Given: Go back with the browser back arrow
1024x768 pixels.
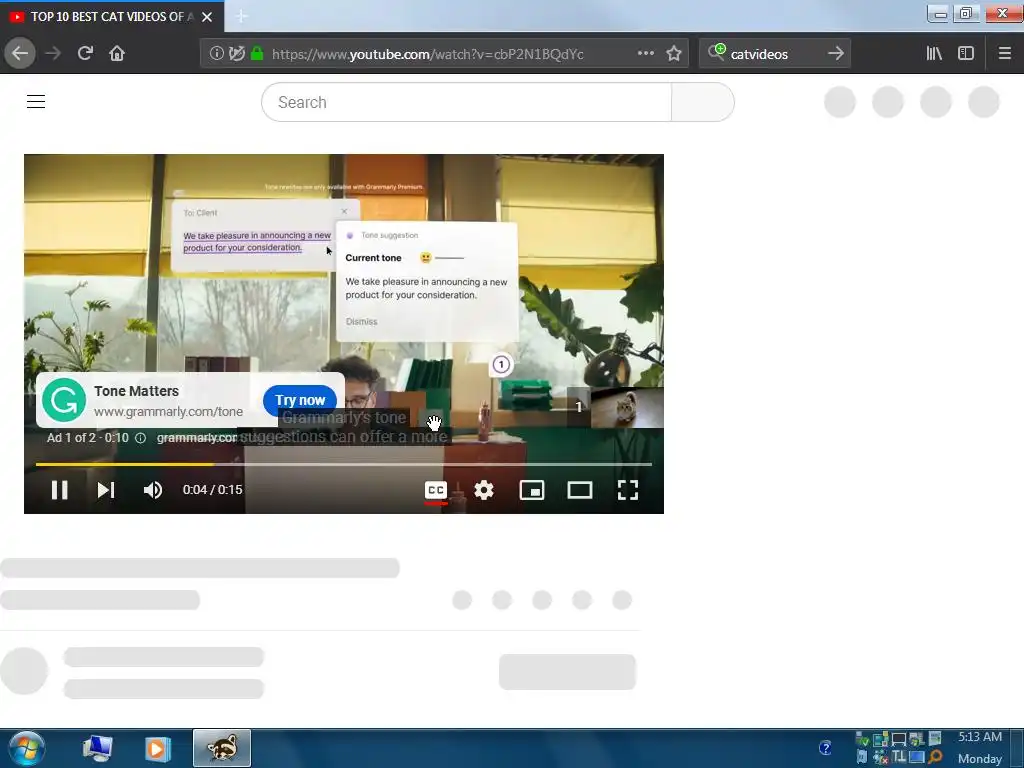Looking at the screenshot, I should click(x=20, y=53).
